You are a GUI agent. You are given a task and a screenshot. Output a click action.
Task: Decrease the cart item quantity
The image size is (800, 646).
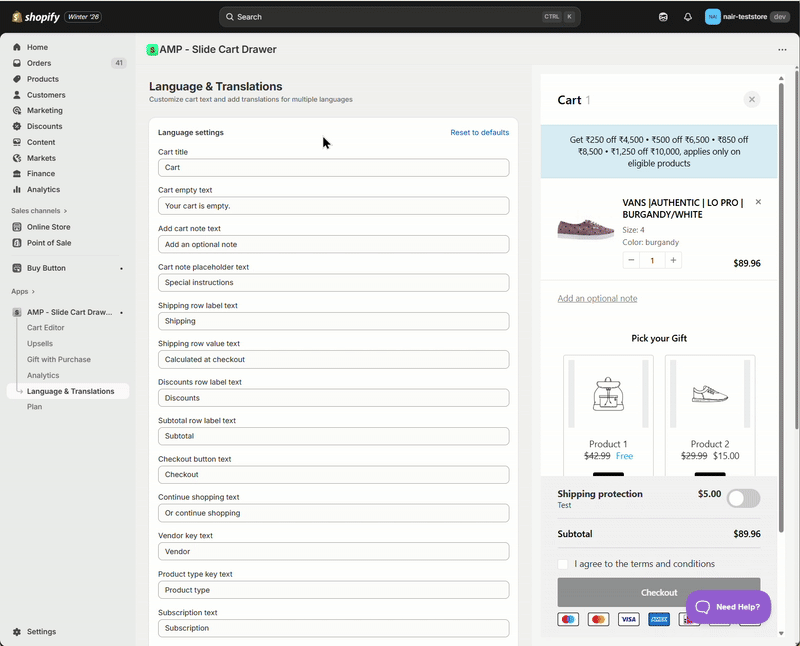[631, 260]
